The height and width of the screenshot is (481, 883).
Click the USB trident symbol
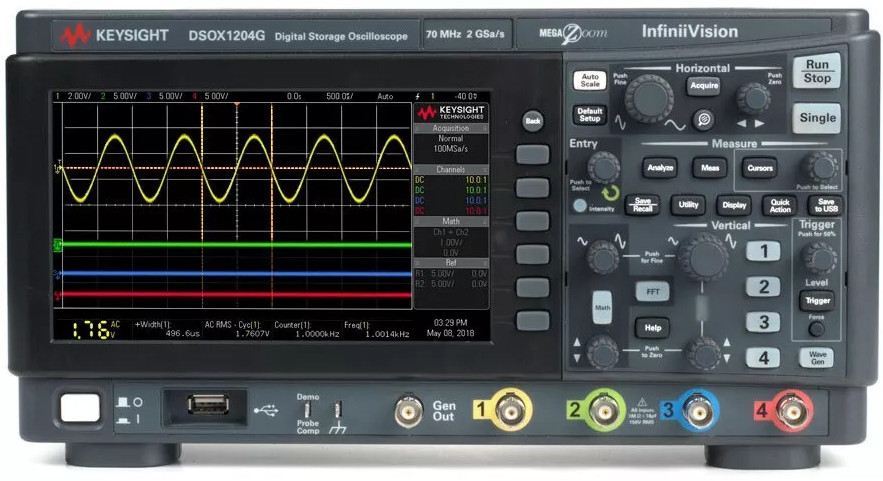(x=266, y=411)
